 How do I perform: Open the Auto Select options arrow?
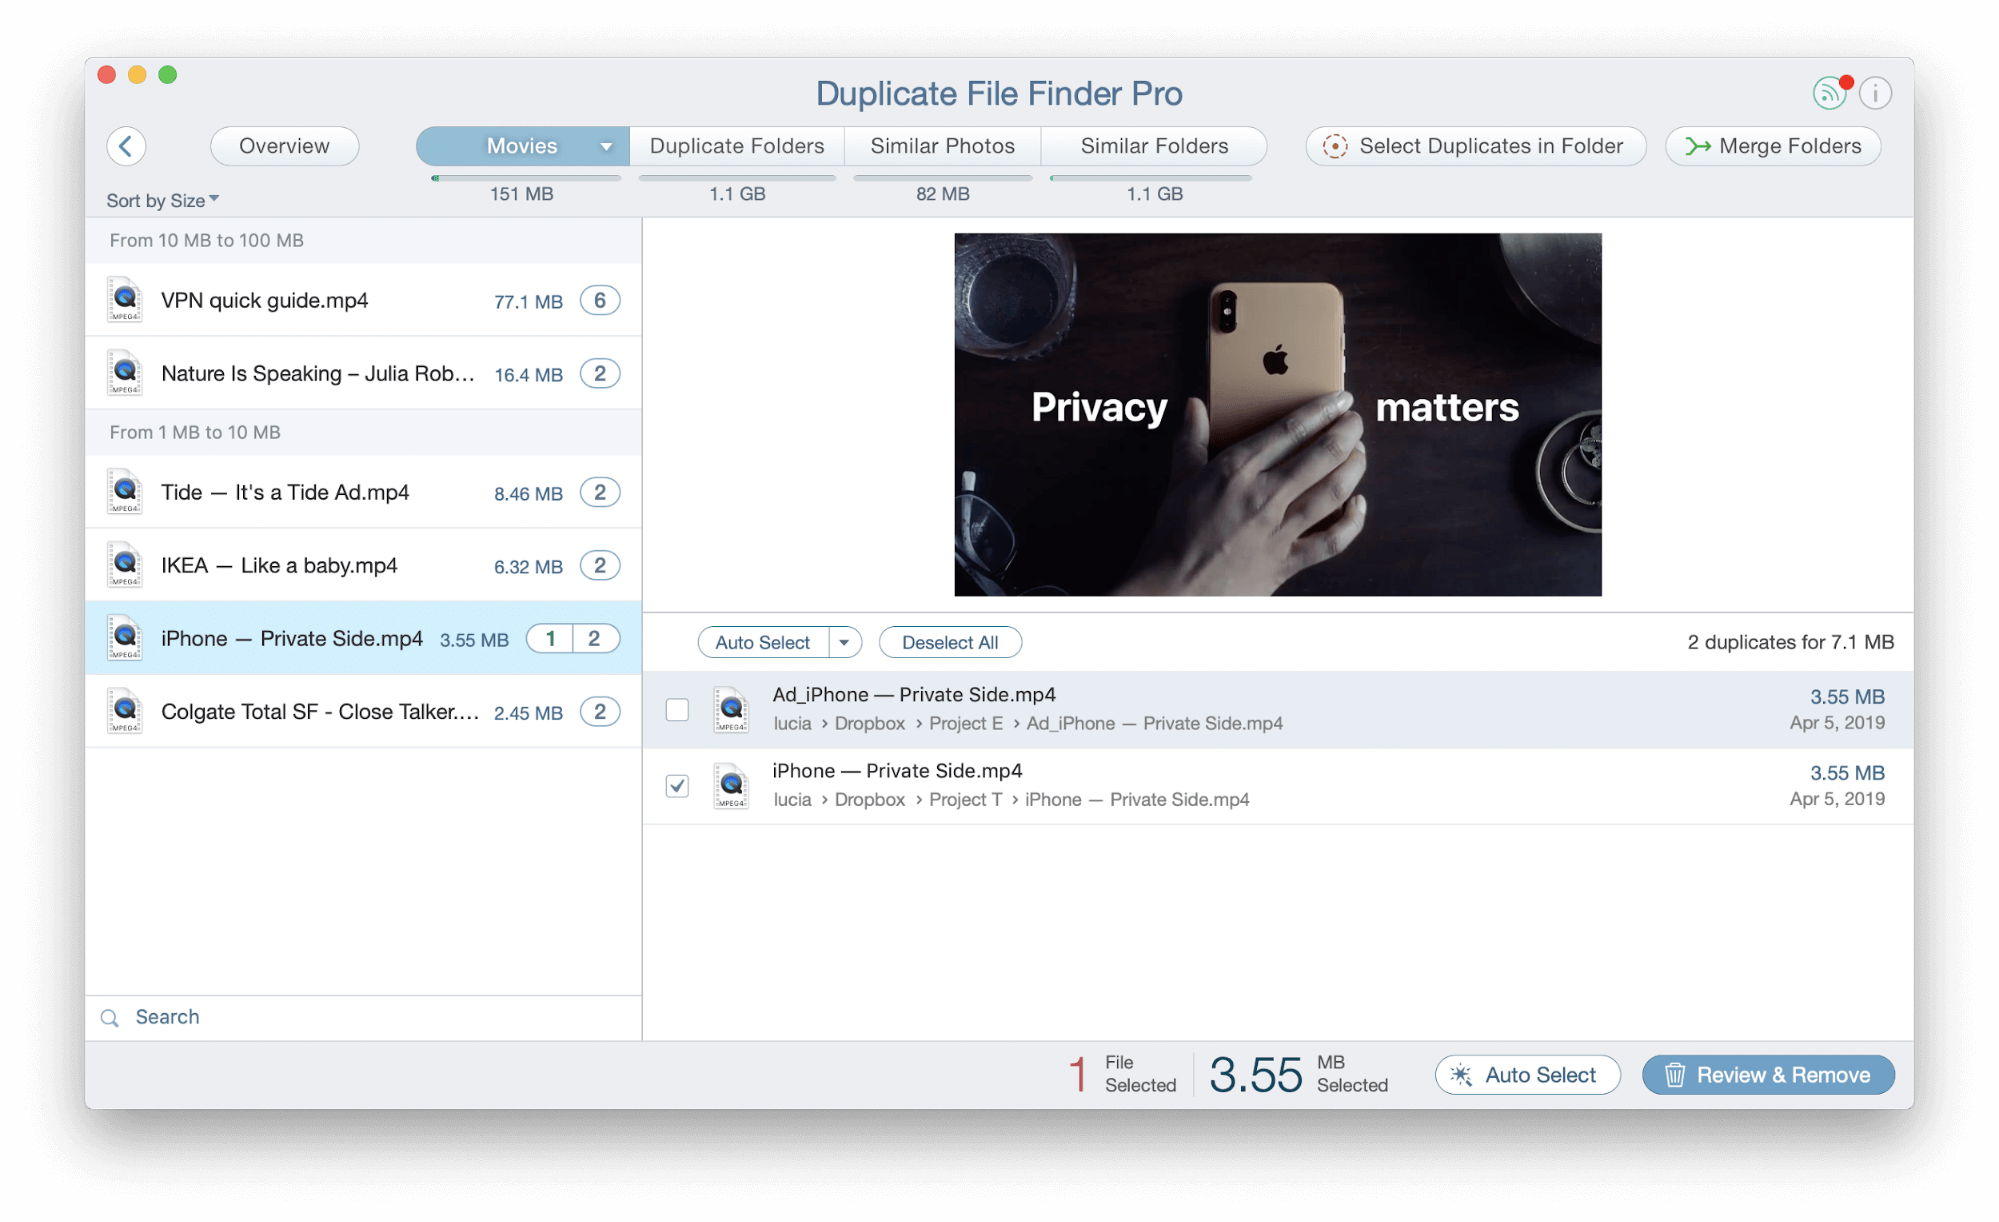click(x=844, y=642)
